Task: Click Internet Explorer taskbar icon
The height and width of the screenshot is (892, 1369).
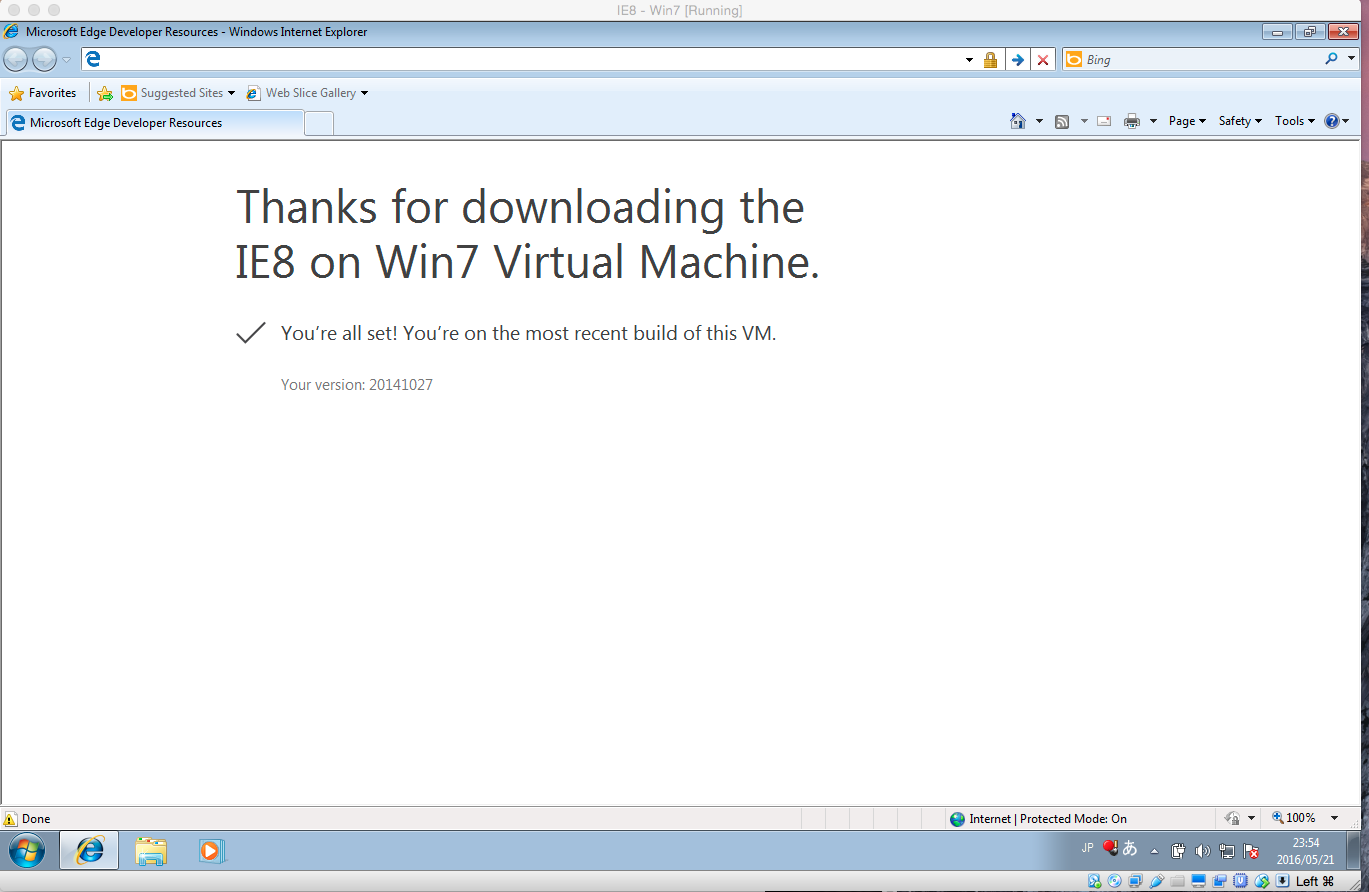Action: 90,851
